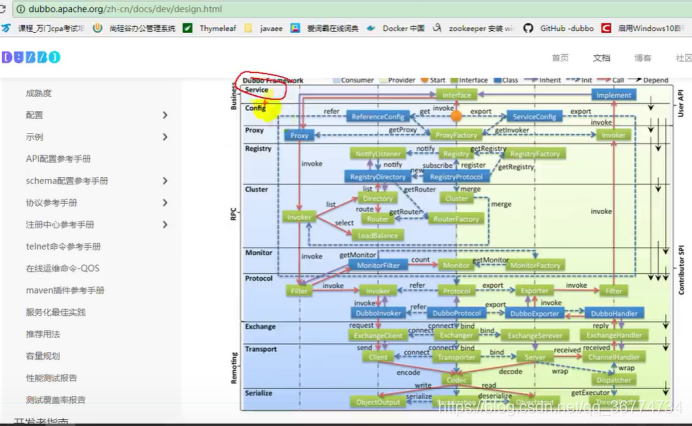Click the ServiceConfig box in diagram
The height and width of the screenshot is (426, 692).
534,117
